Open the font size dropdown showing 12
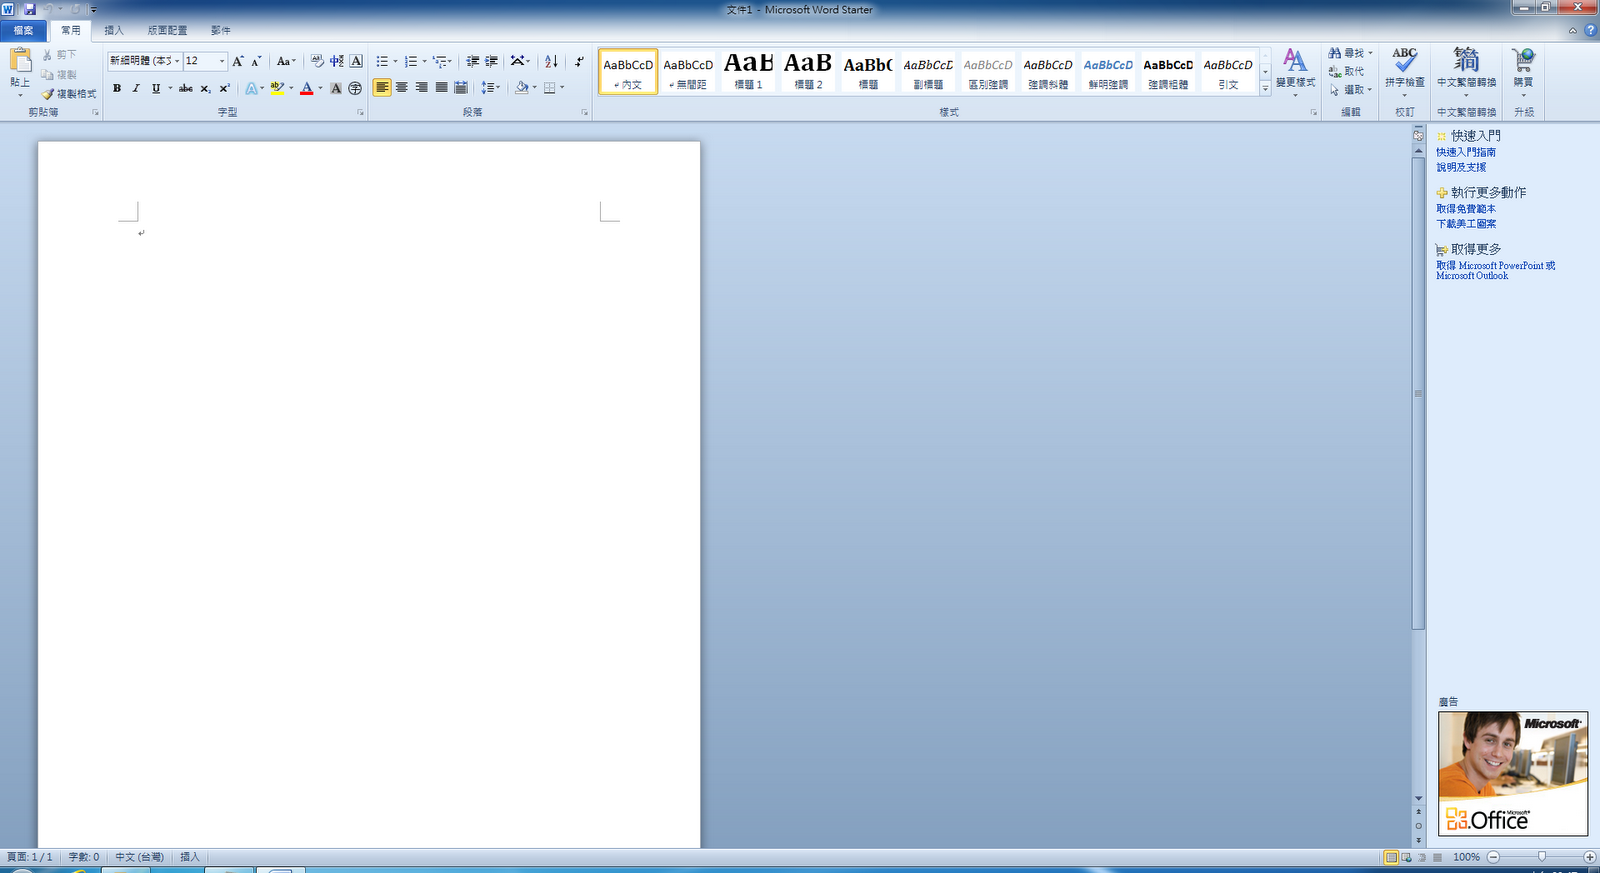The image size is (1600, 873). click(x=222, y=61)
